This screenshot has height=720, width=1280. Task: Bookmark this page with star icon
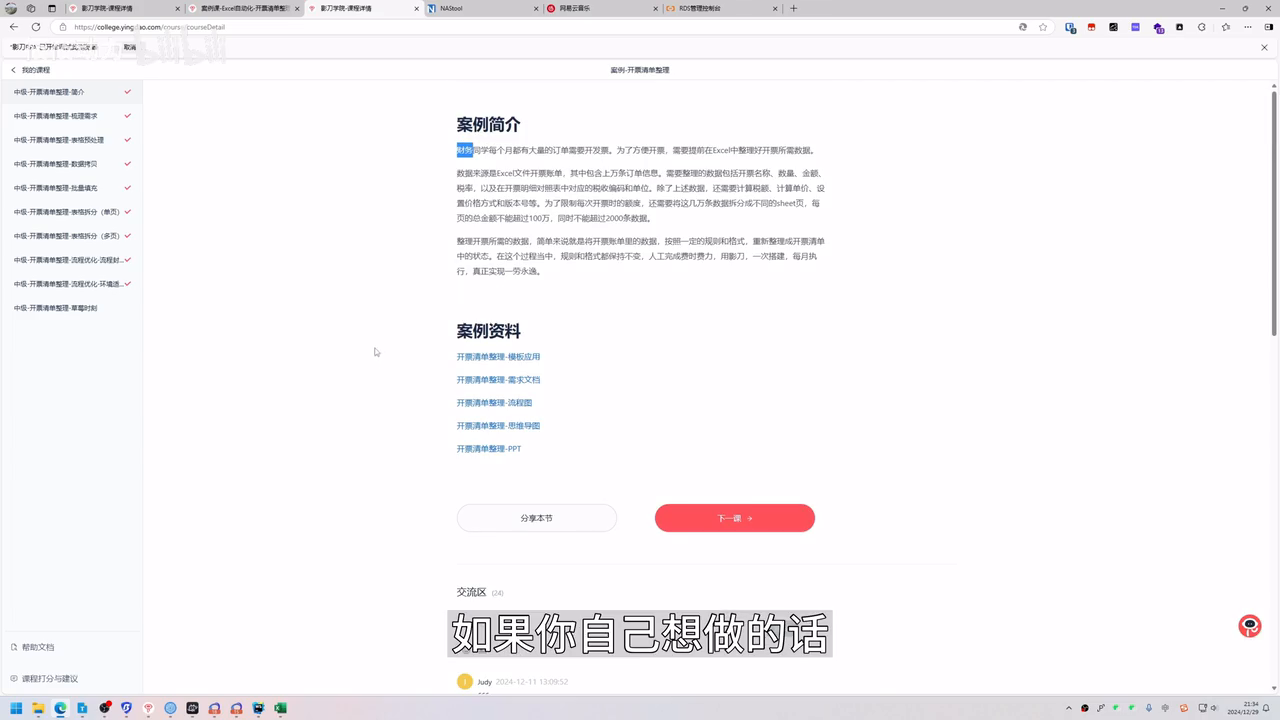pos(1043,27)
